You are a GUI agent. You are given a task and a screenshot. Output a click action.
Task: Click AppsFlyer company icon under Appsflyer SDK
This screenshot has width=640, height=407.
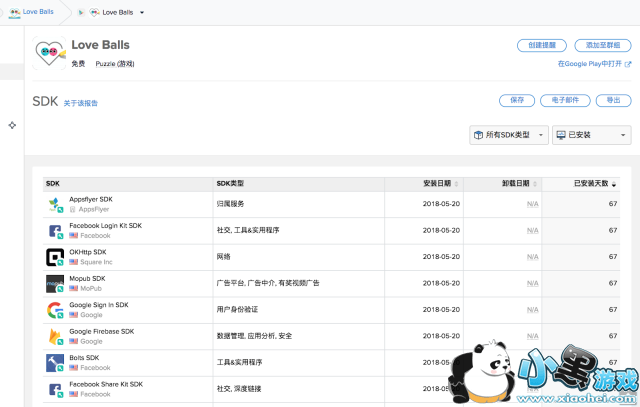[73, 209]
